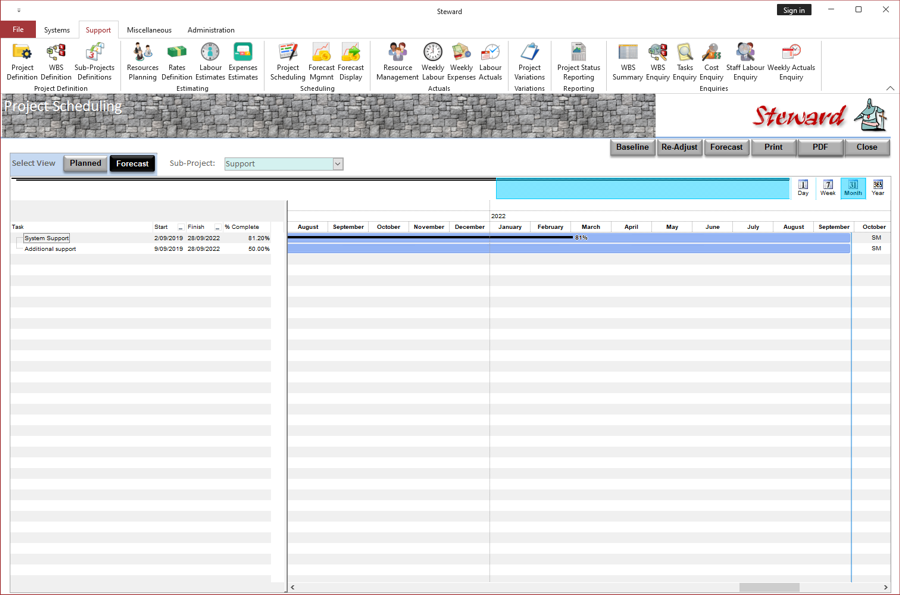This screenshot has width=900, height=595.
Task: Open Weekly Actuals Enquiry
Action: coord(791,62)
